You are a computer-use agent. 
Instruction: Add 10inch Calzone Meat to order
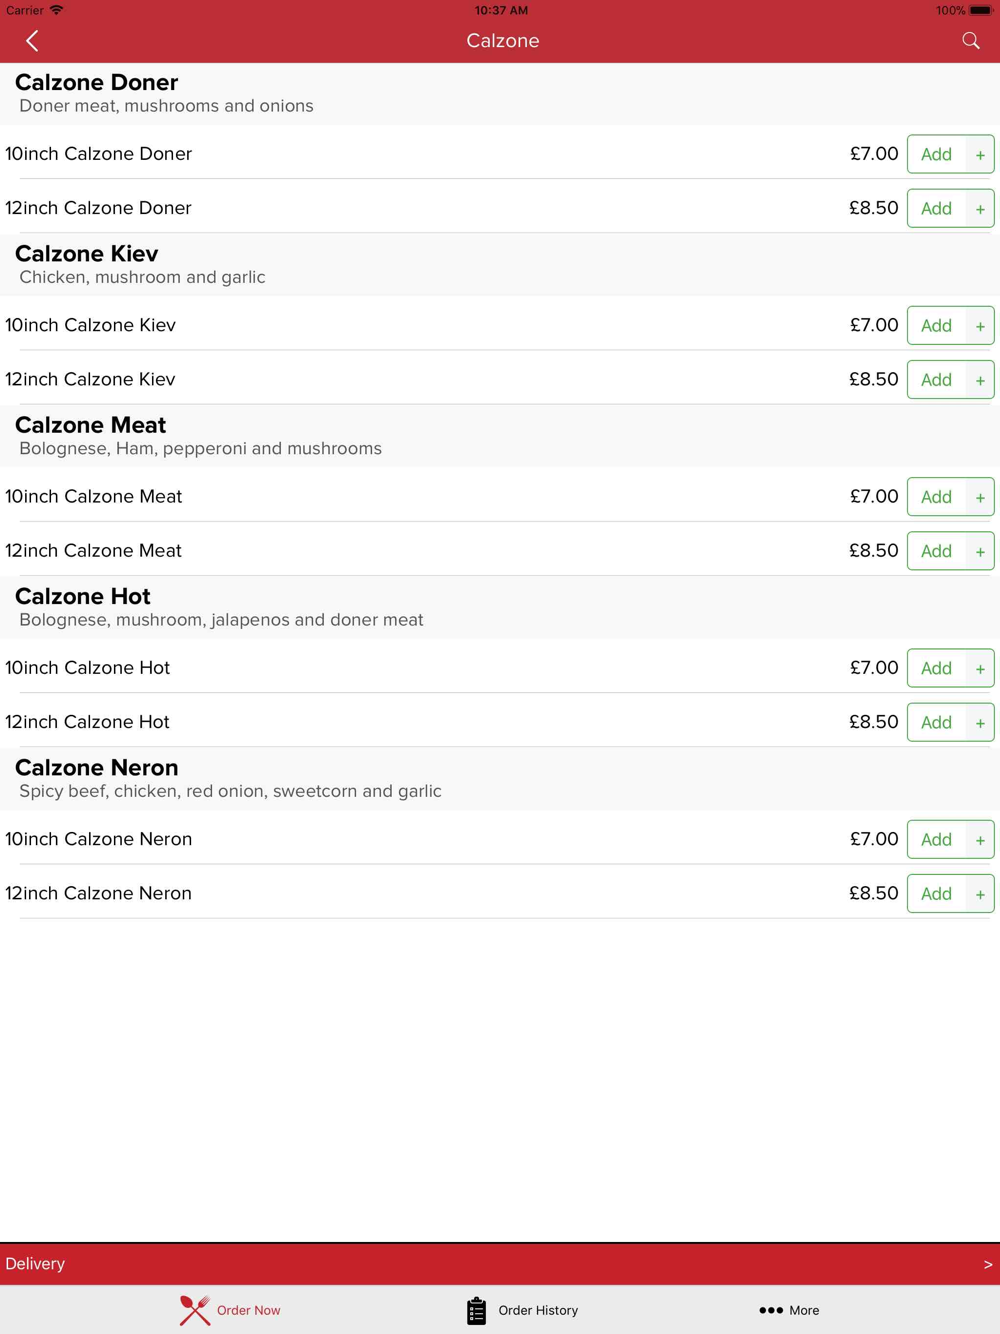936,497
